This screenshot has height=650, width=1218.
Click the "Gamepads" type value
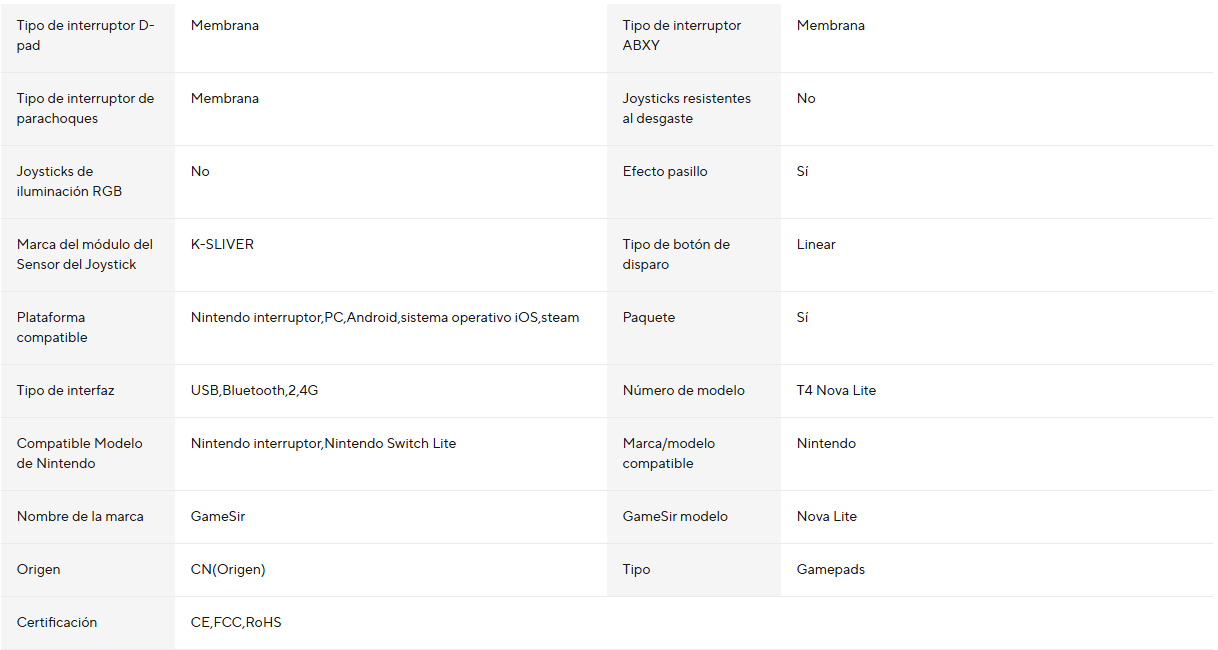(830, 569)
